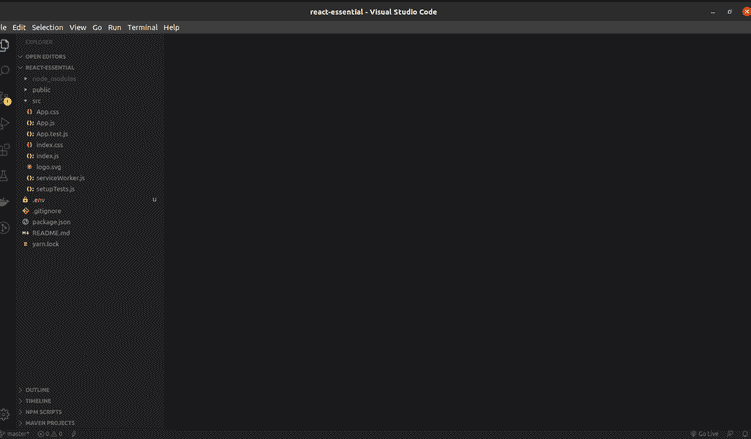Open the errors and warnings count indicator
The image size is (751, 439).
coord(50,434)
